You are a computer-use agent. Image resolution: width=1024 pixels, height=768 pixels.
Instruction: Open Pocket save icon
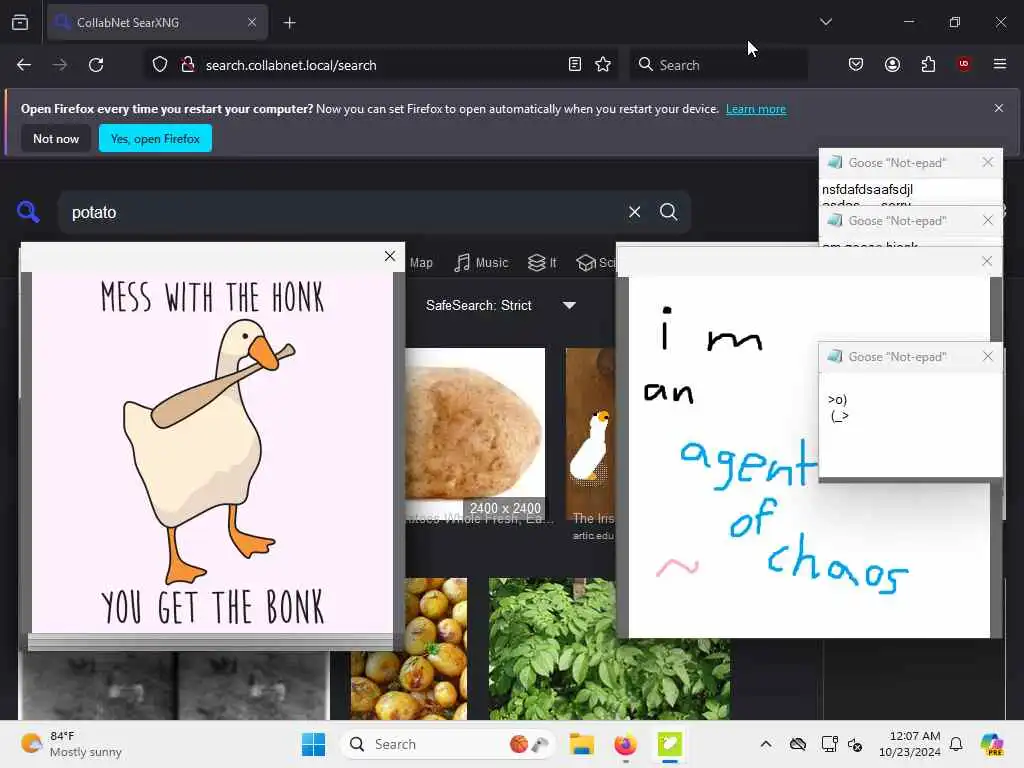tap(856, 64)
